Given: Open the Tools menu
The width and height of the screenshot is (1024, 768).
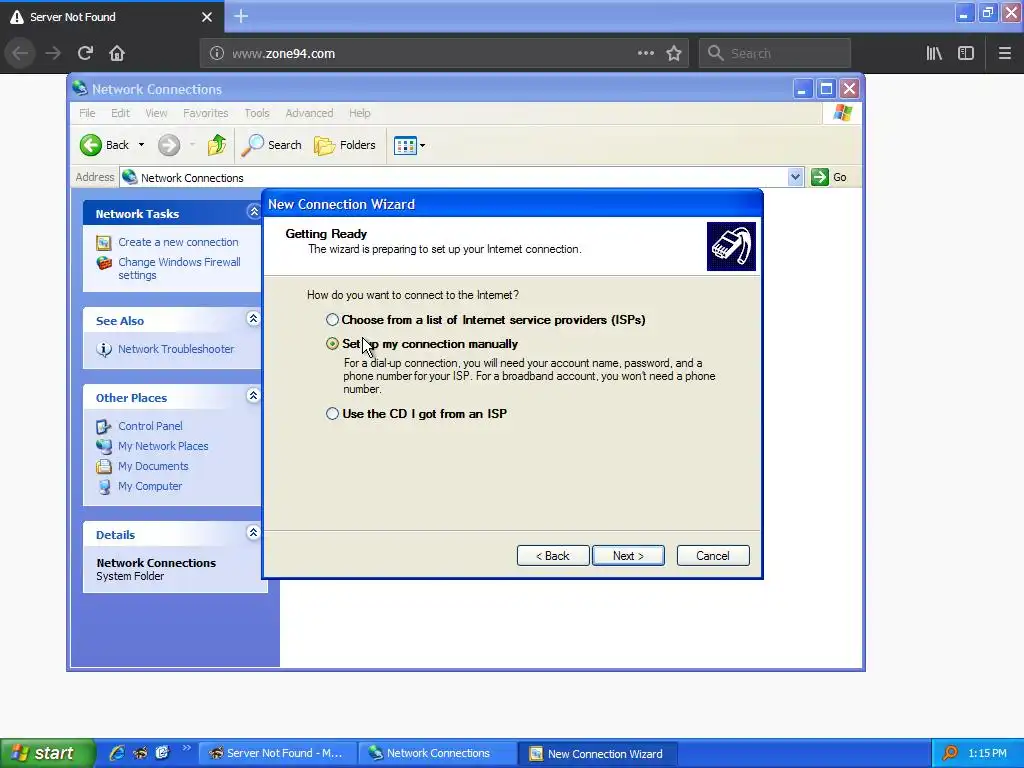Looking at the screenshot, I should pyautogui.click(x=257, y=113).
